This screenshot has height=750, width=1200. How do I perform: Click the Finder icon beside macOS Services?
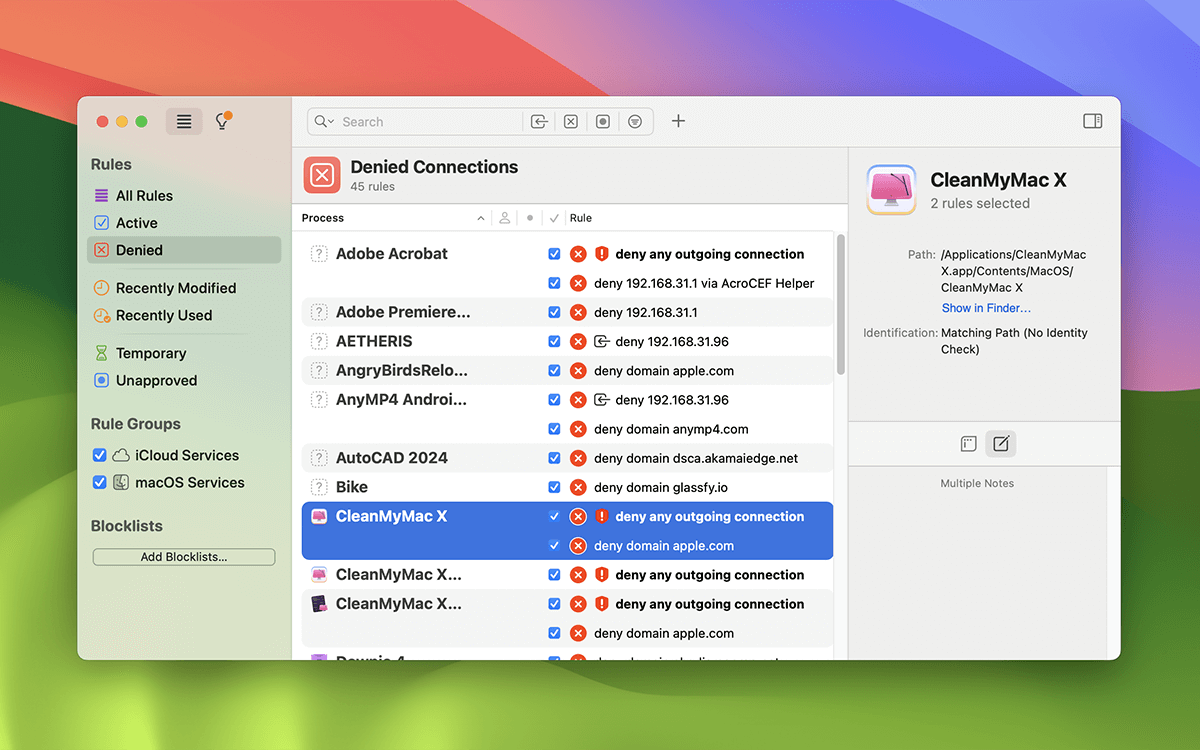pos(121,482)
